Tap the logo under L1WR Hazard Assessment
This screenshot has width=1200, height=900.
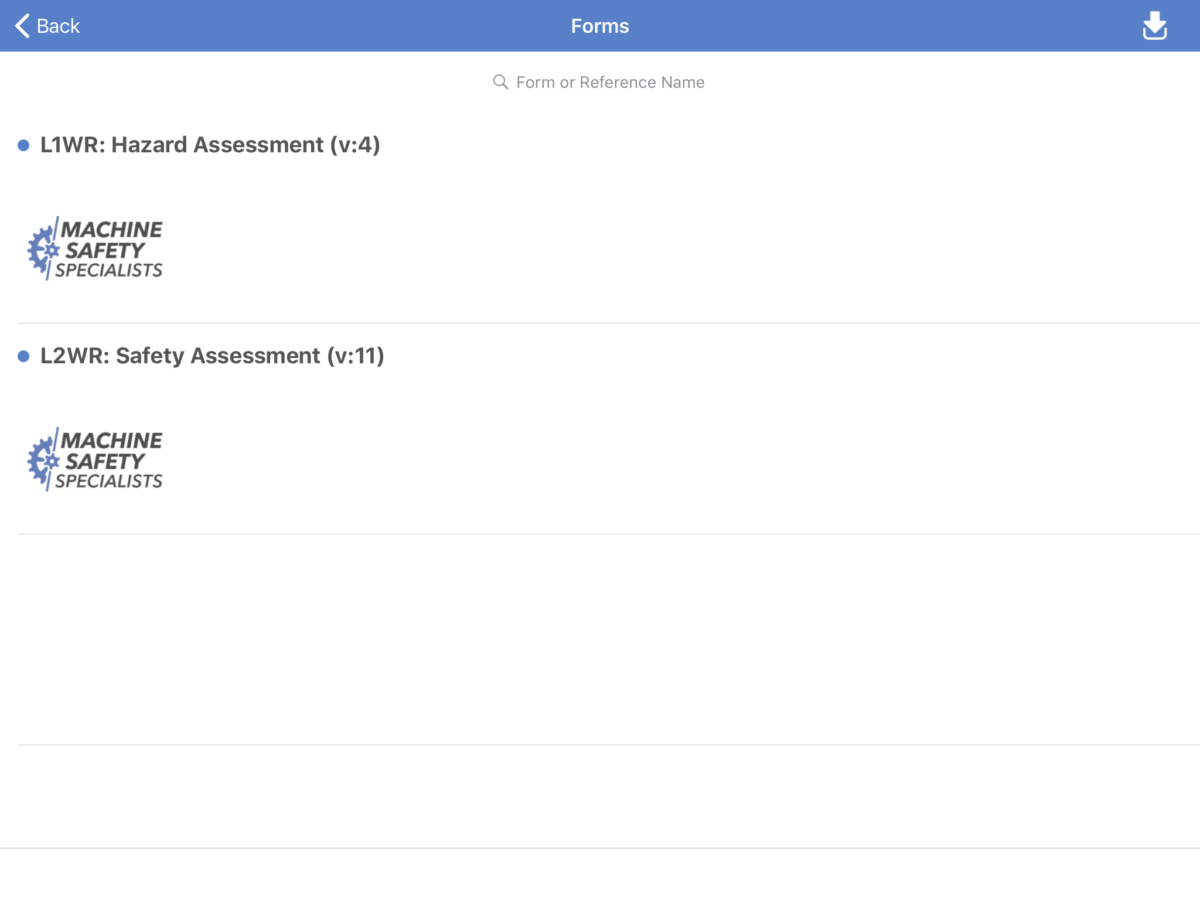click(95, 248)
